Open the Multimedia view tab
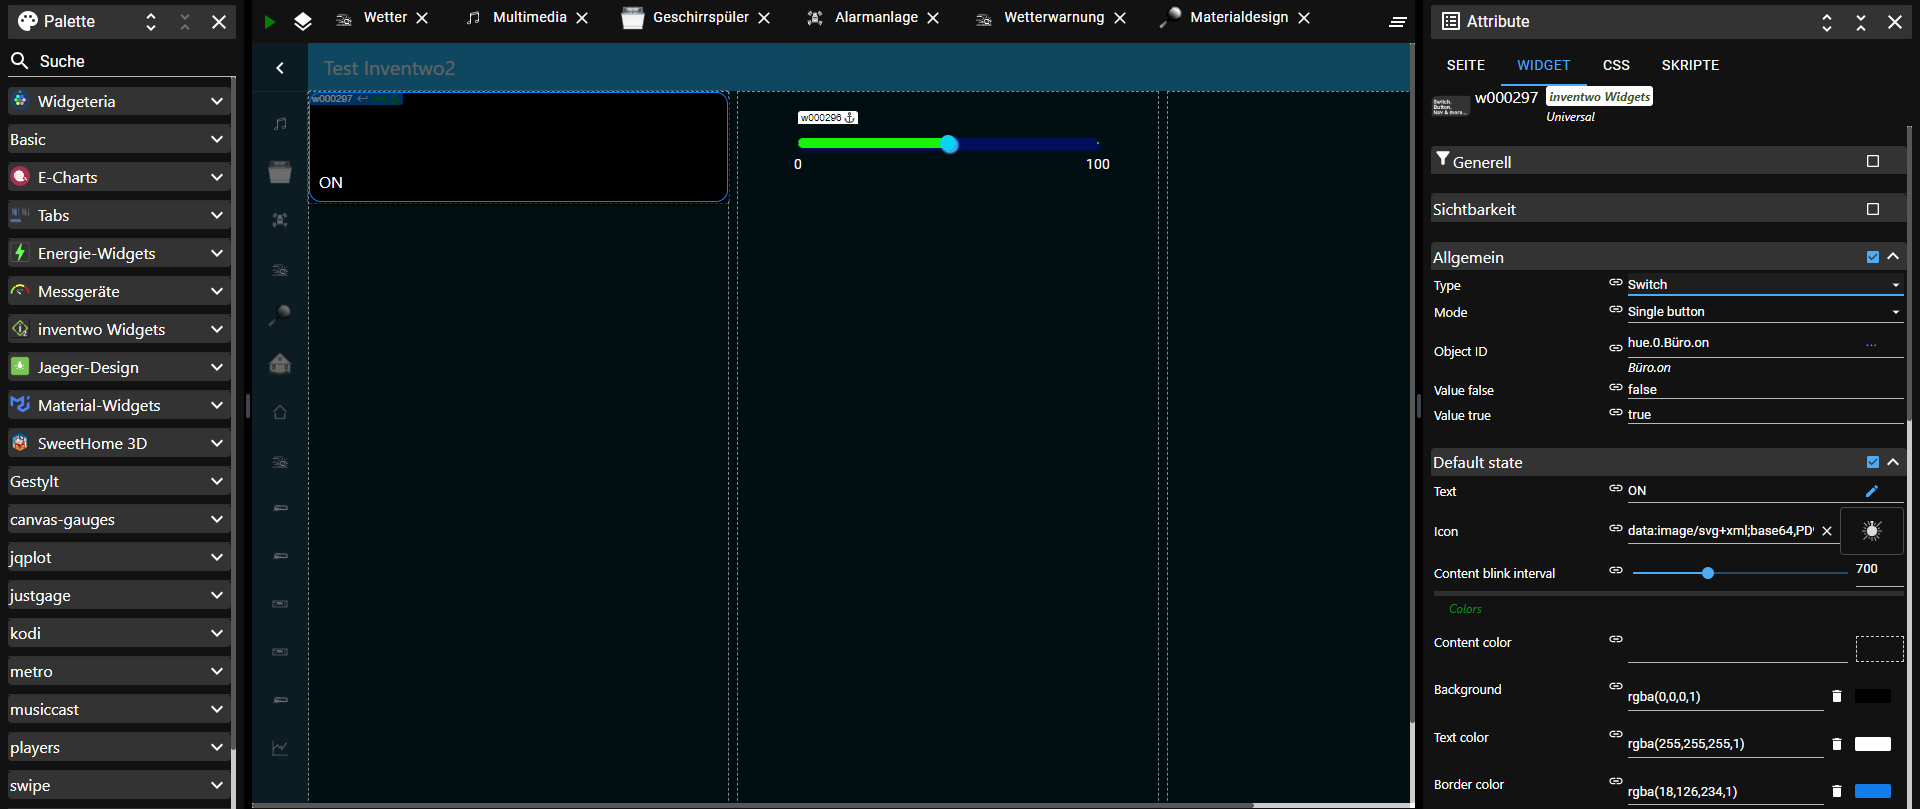The height and width of the screenshot is (809, 1920). point(529,18)
